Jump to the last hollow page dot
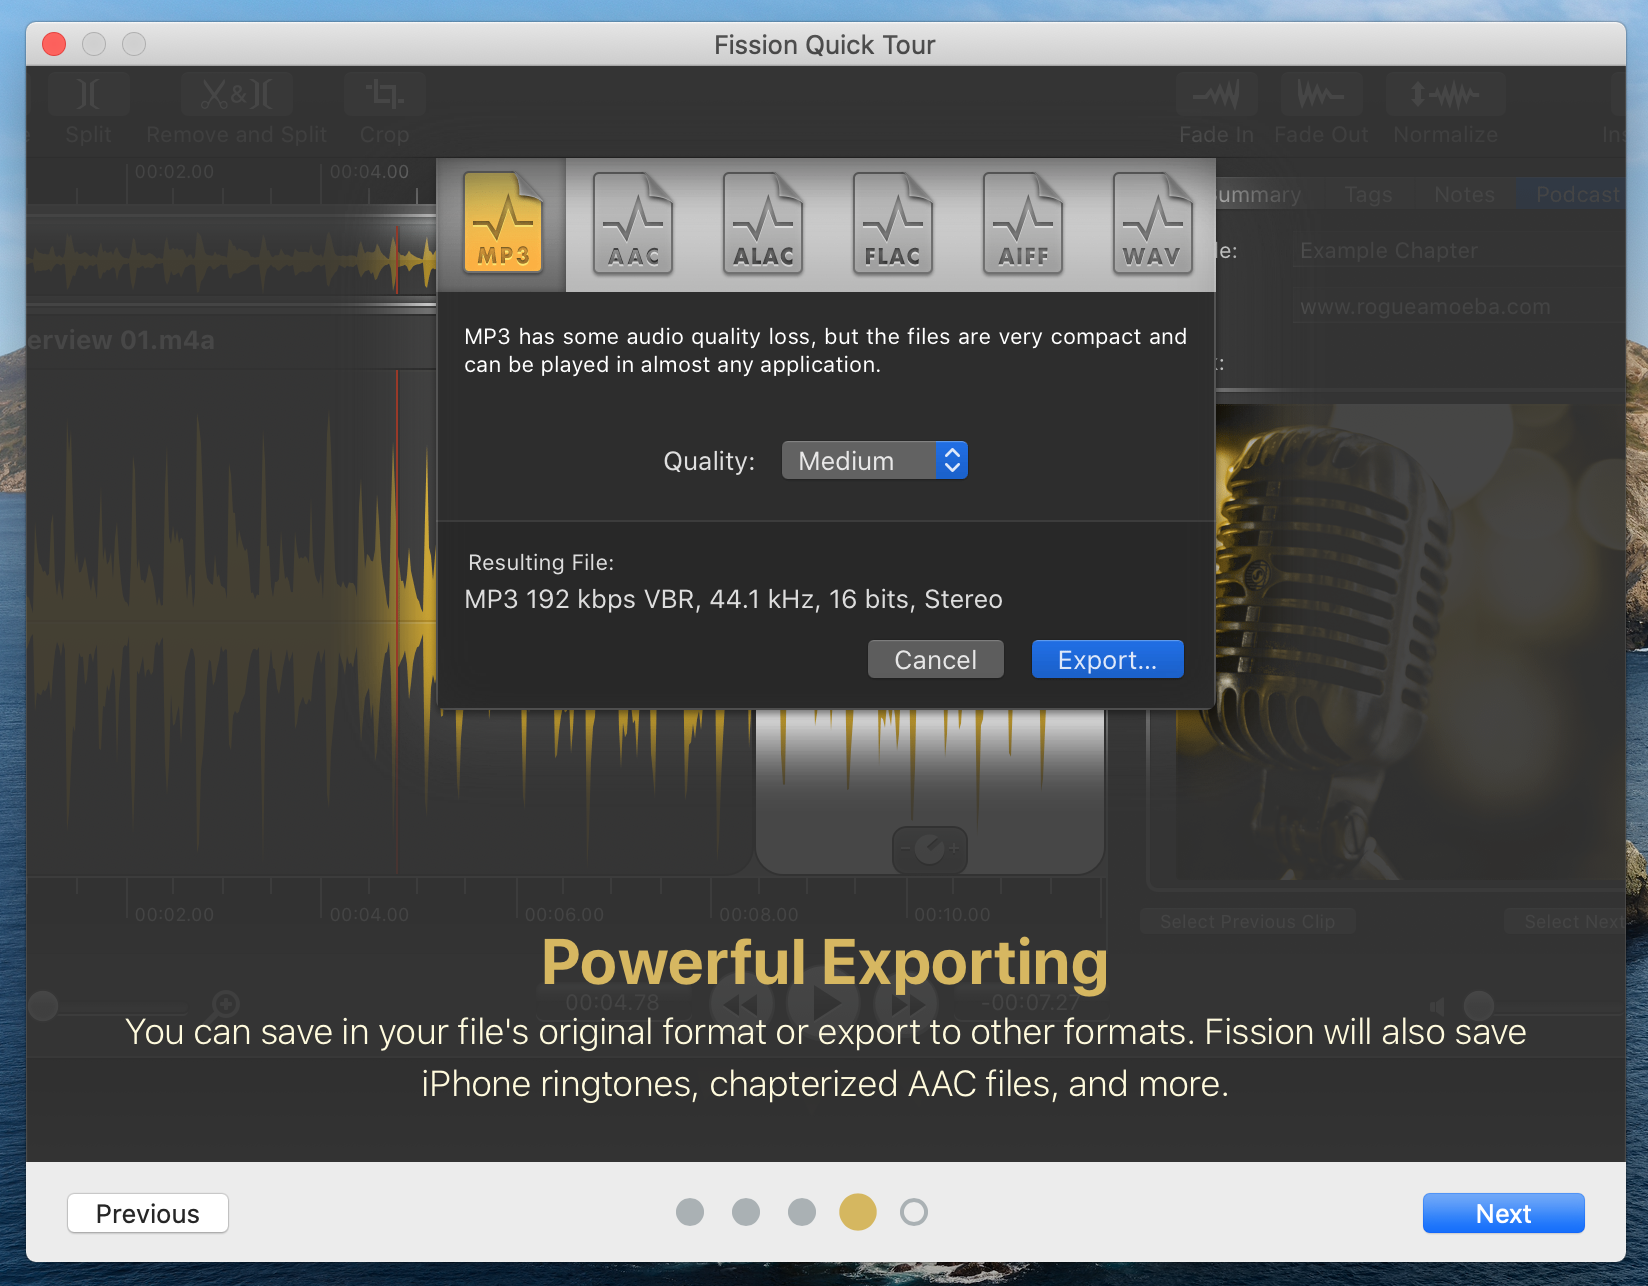Viewport: 1648px width, 1286px height. click(914, 1212)
